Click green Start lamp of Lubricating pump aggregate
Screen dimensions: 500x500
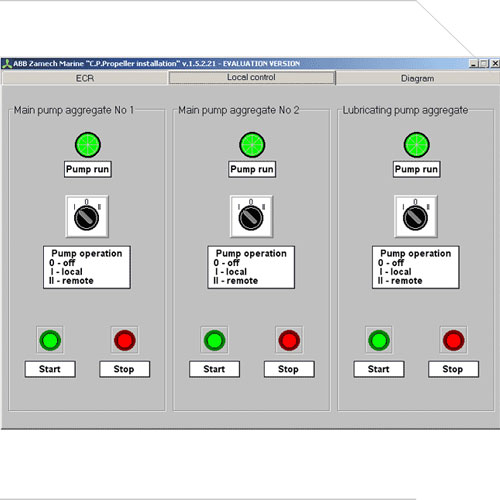click(379, 340)
